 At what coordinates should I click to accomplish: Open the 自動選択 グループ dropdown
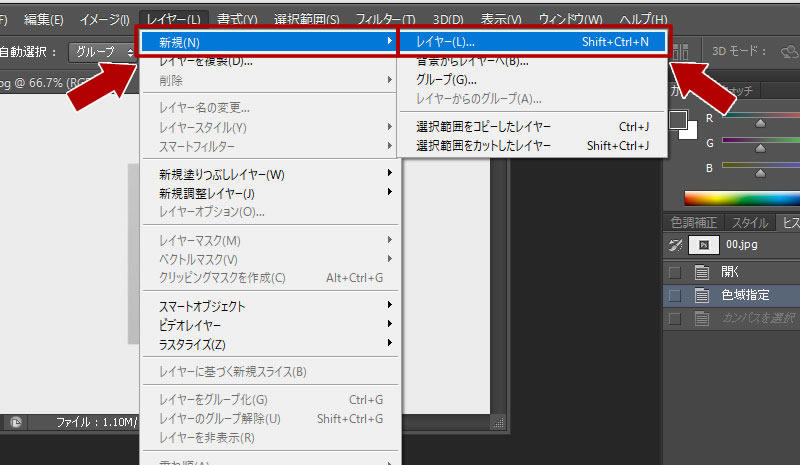point(103,52)
